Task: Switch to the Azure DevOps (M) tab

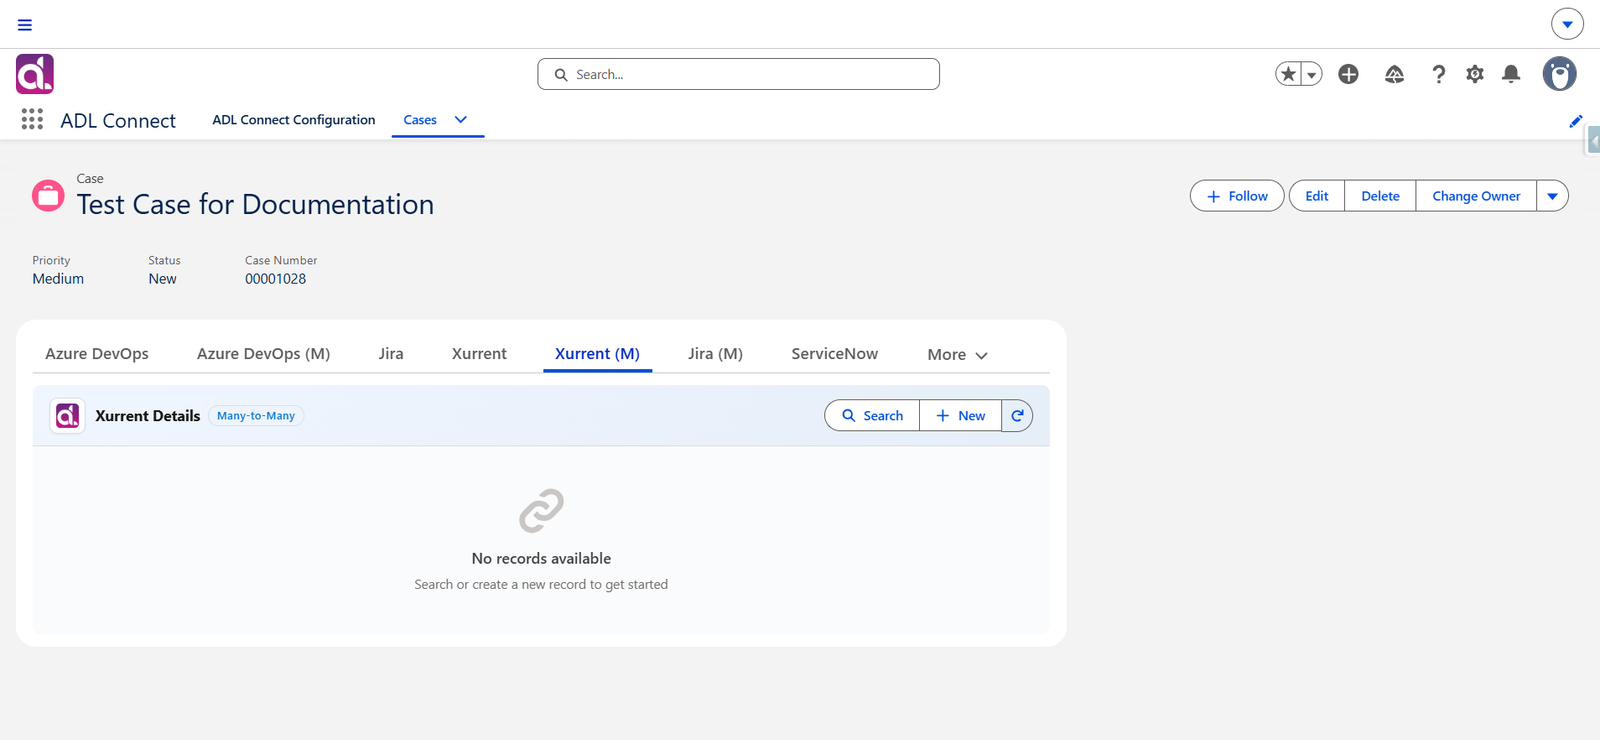Action: coord(263,354)
